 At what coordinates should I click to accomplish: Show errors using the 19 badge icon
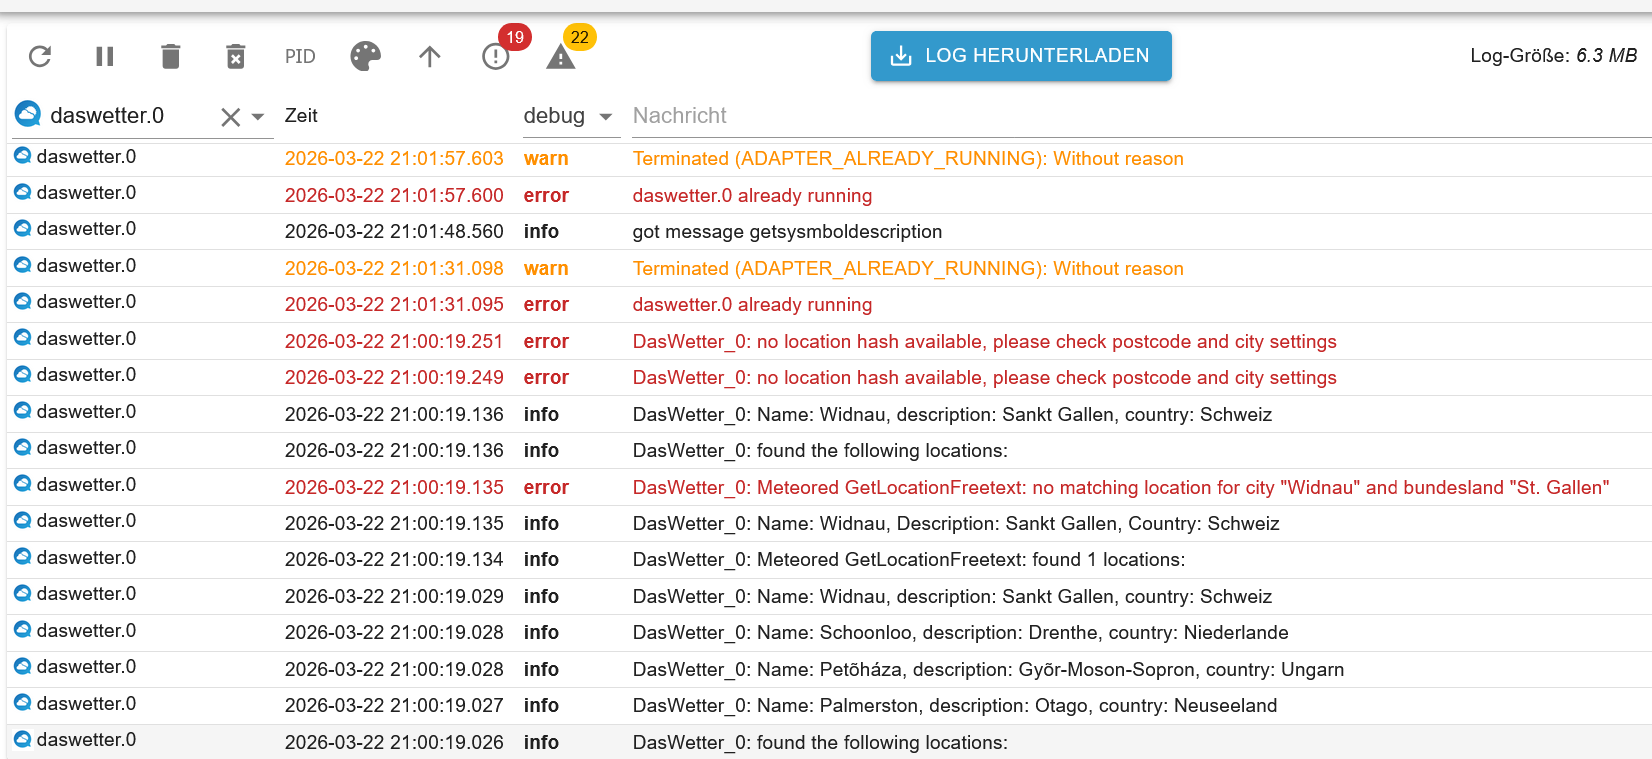coord(496,56)
